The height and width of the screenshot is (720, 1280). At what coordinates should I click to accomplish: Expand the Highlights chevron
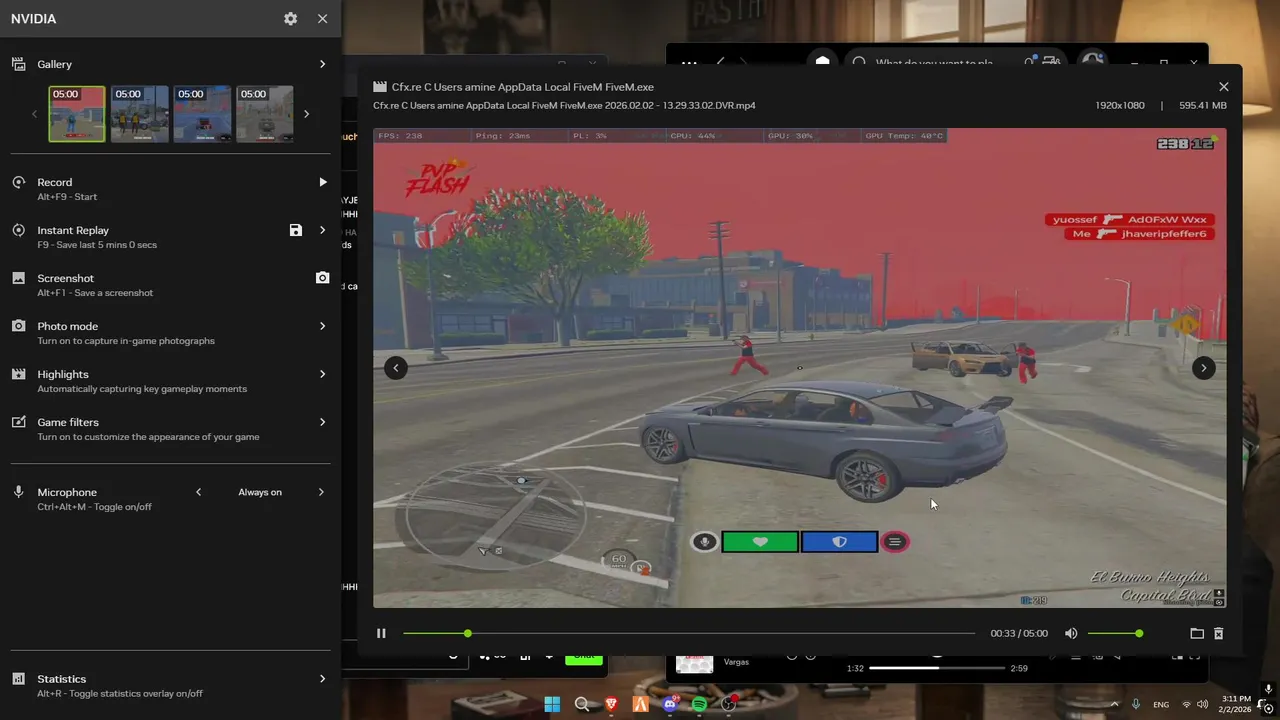click(322, 374)
